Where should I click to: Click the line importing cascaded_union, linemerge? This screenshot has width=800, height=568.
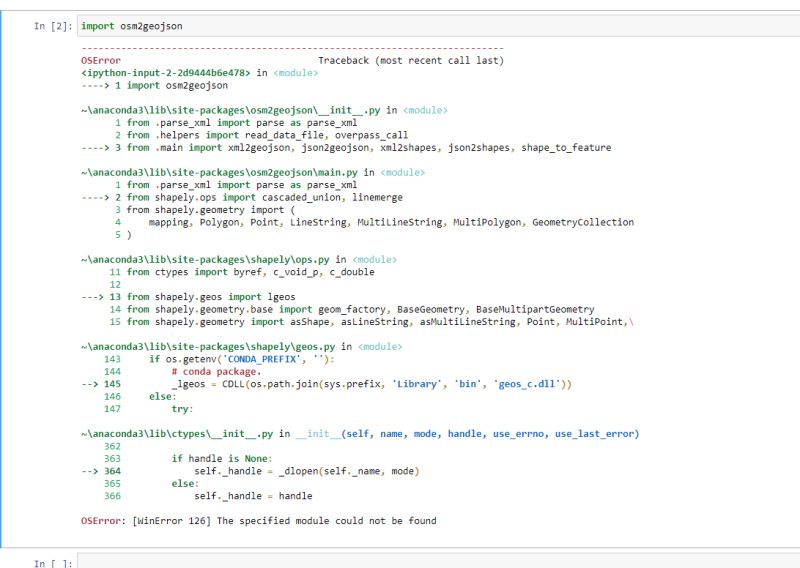coord(242,197)
